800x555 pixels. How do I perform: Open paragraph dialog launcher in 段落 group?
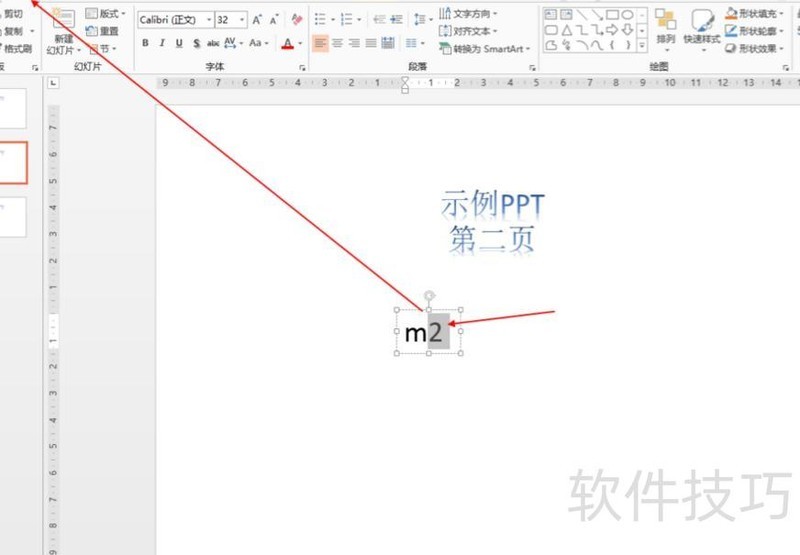(532, 67)
